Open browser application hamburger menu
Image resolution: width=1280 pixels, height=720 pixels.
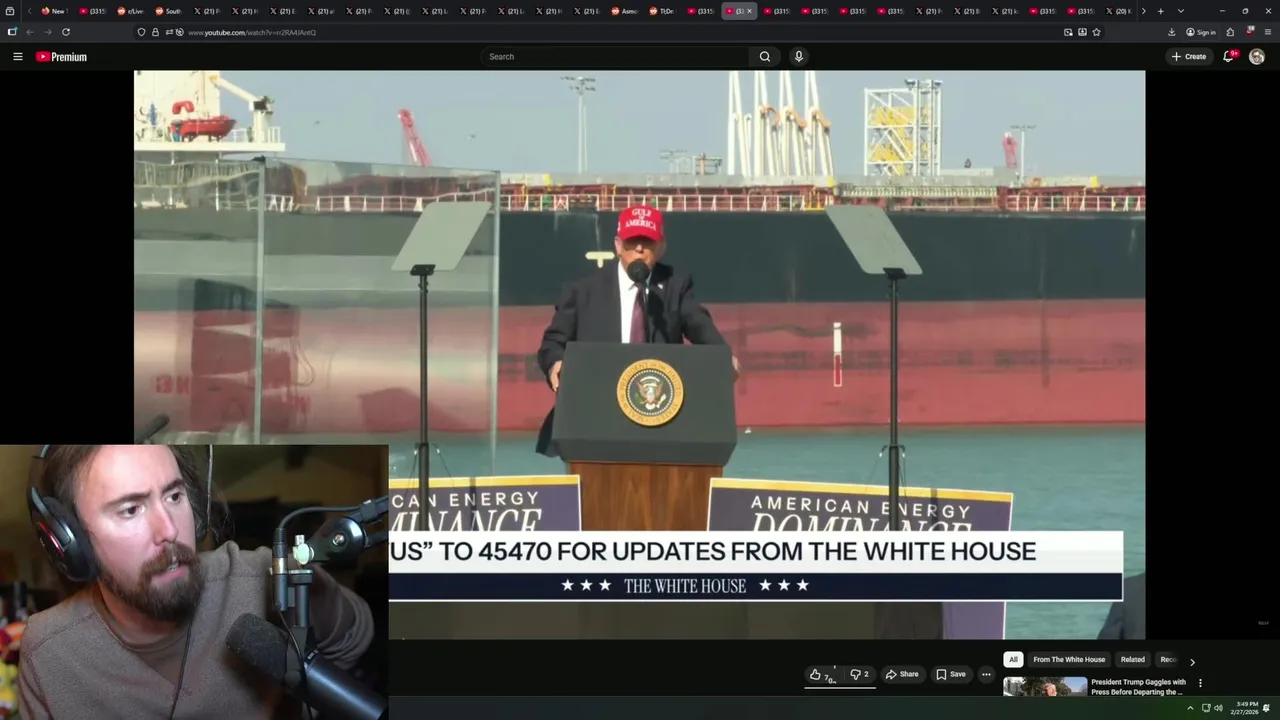(x=1268, y=32)
